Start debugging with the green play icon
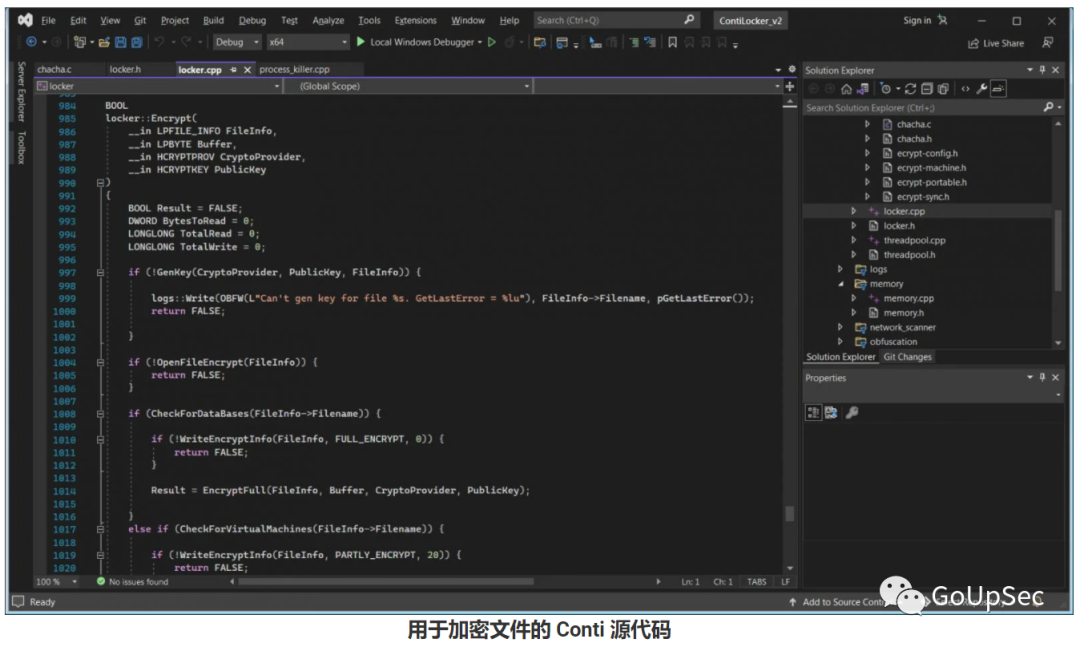1080x647 pixels. pos(360,42)
